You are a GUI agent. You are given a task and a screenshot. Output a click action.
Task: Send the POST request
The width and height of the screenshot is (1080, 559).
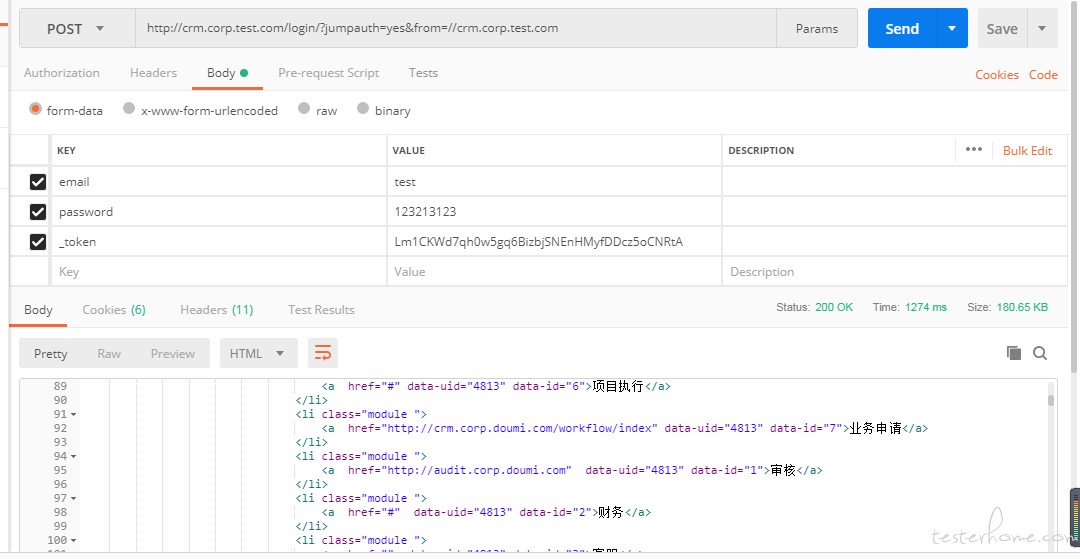[x=902, y=28]
